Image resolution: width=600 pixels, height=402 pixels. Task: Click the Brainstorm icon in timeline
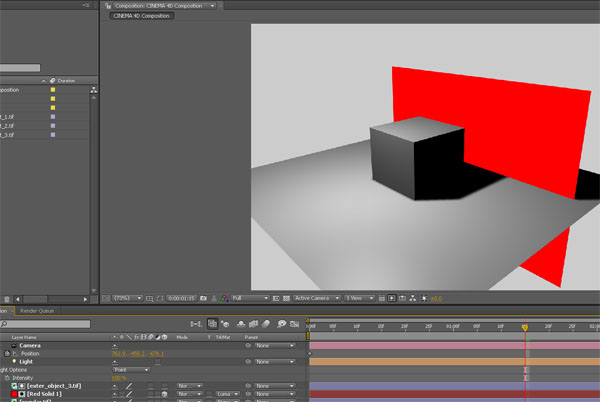tap(281, 324)
